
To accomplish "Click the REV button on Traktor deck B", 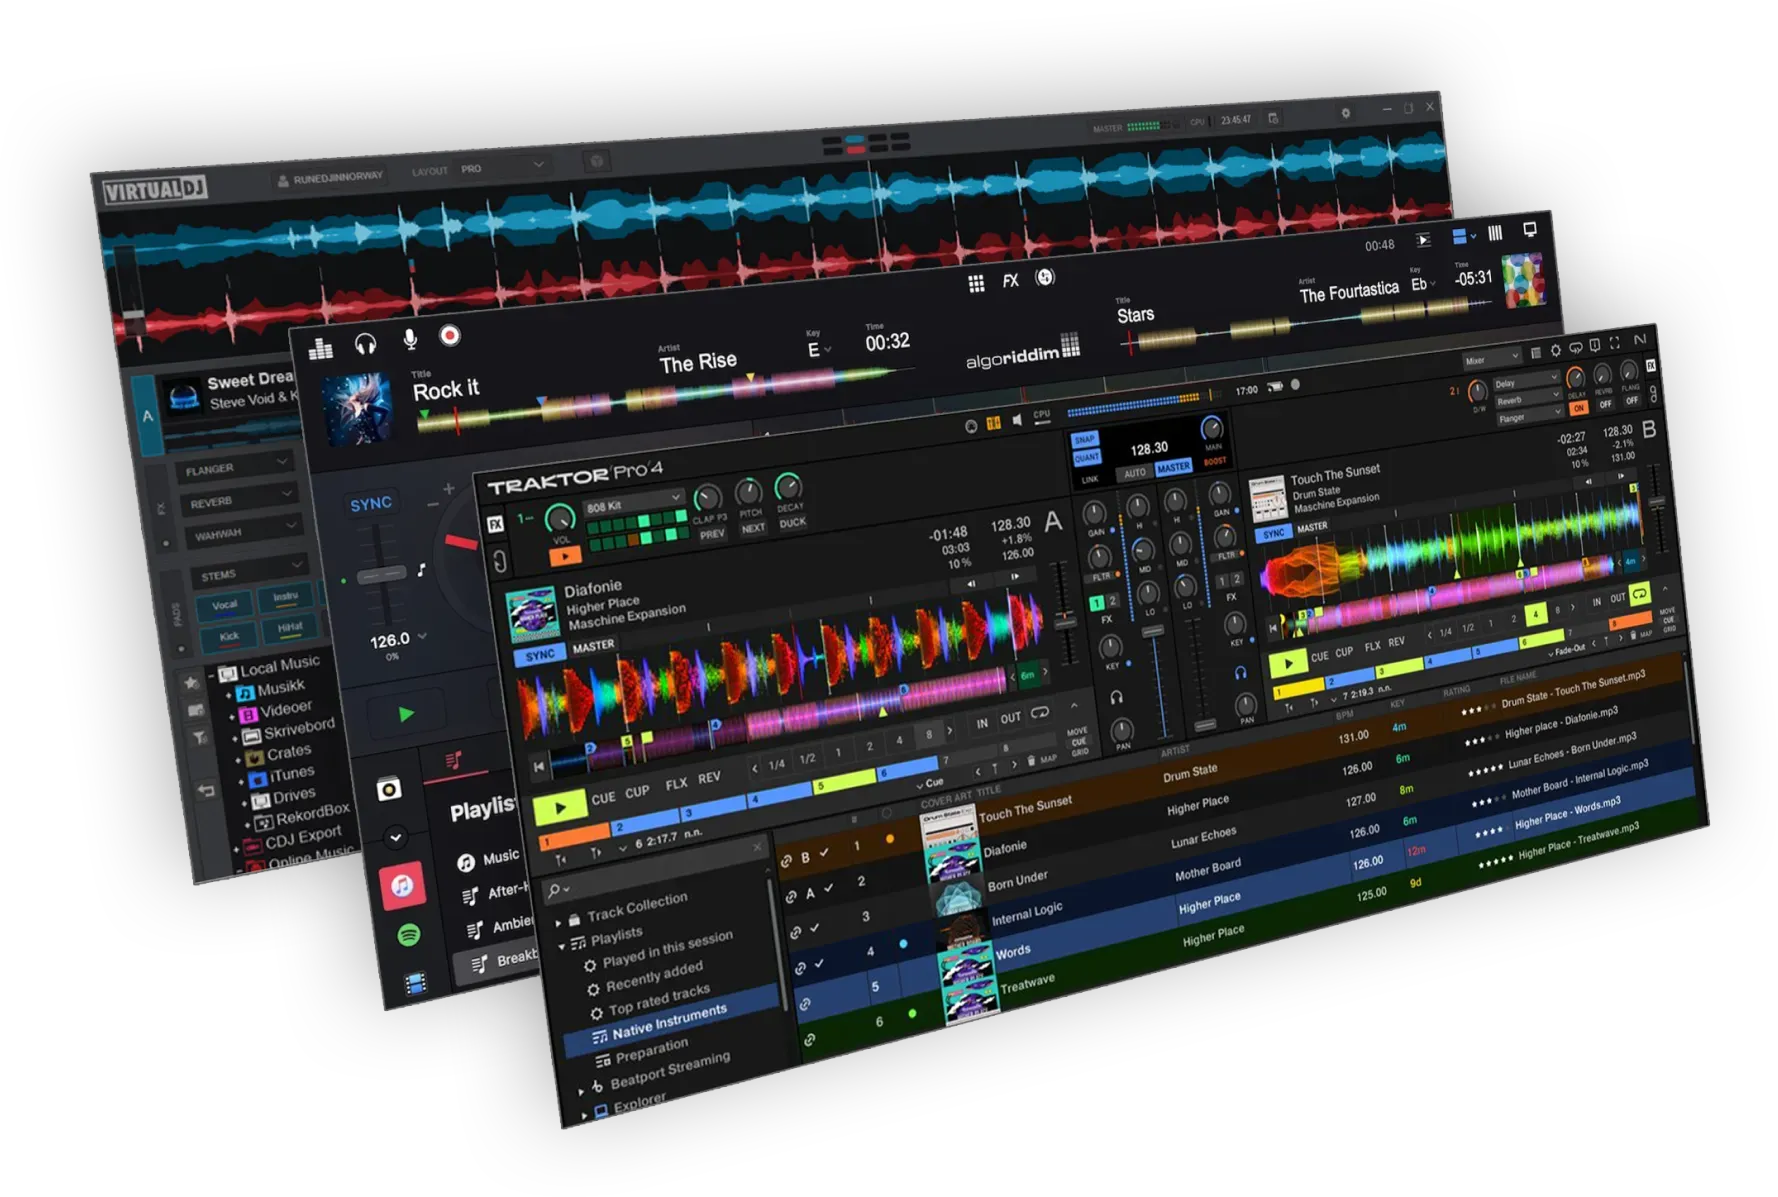I will tap(1396, 642).
